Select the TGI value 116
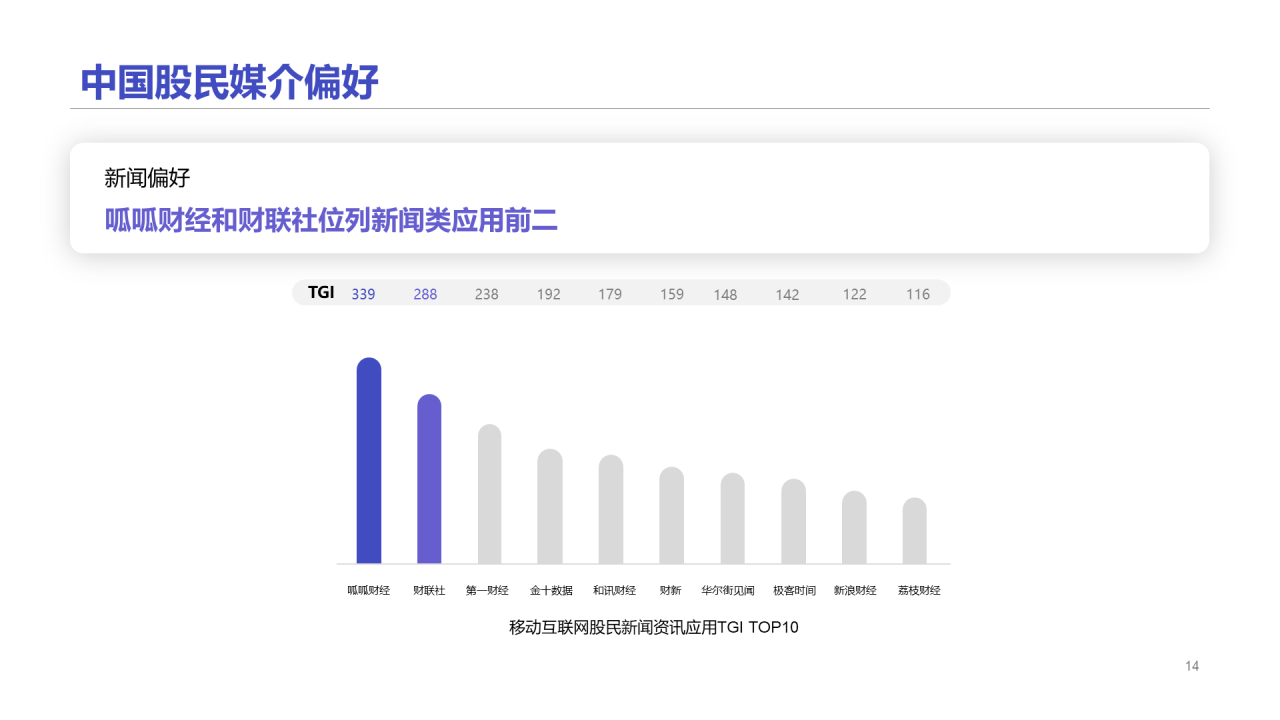 tap(918, 294)
